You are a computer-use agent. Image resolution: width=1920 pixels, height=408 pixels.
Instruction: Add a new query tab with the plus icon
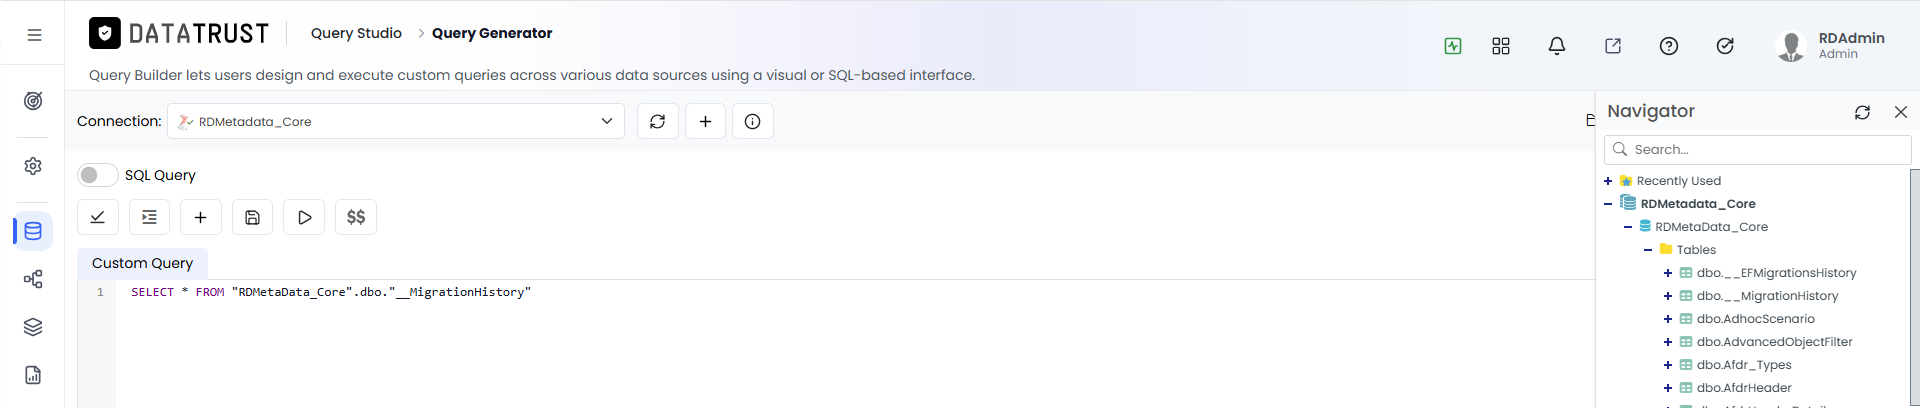click(x=200, y=217)
